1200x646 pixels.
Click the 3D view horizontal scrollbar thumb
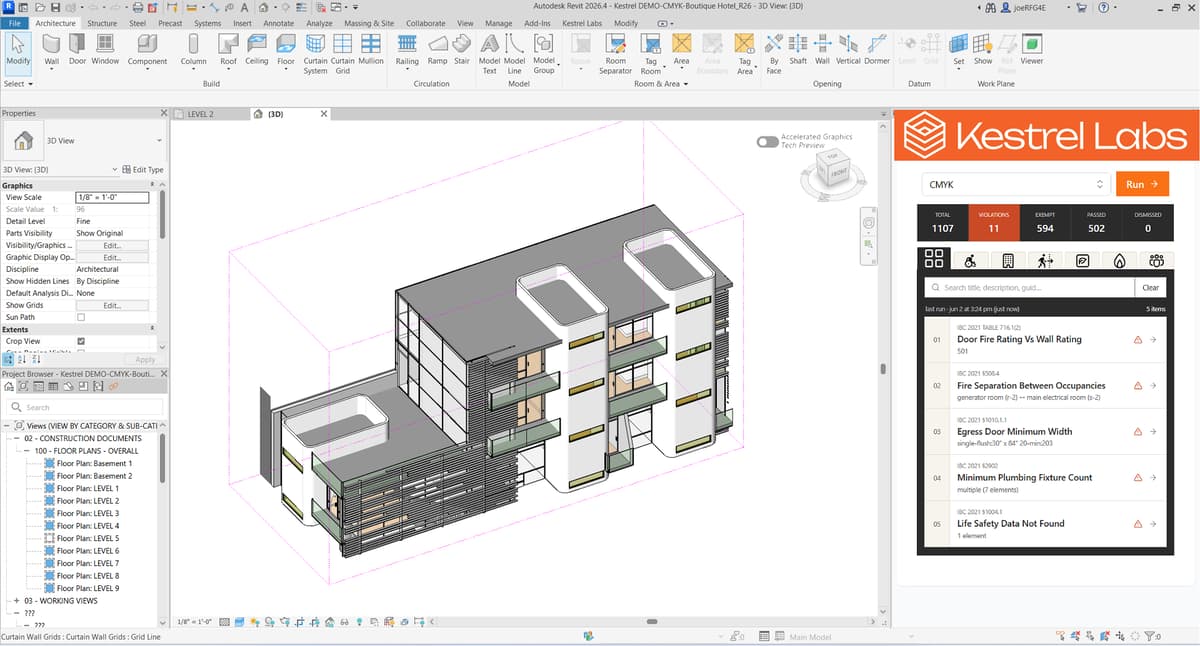coord(652,622)
